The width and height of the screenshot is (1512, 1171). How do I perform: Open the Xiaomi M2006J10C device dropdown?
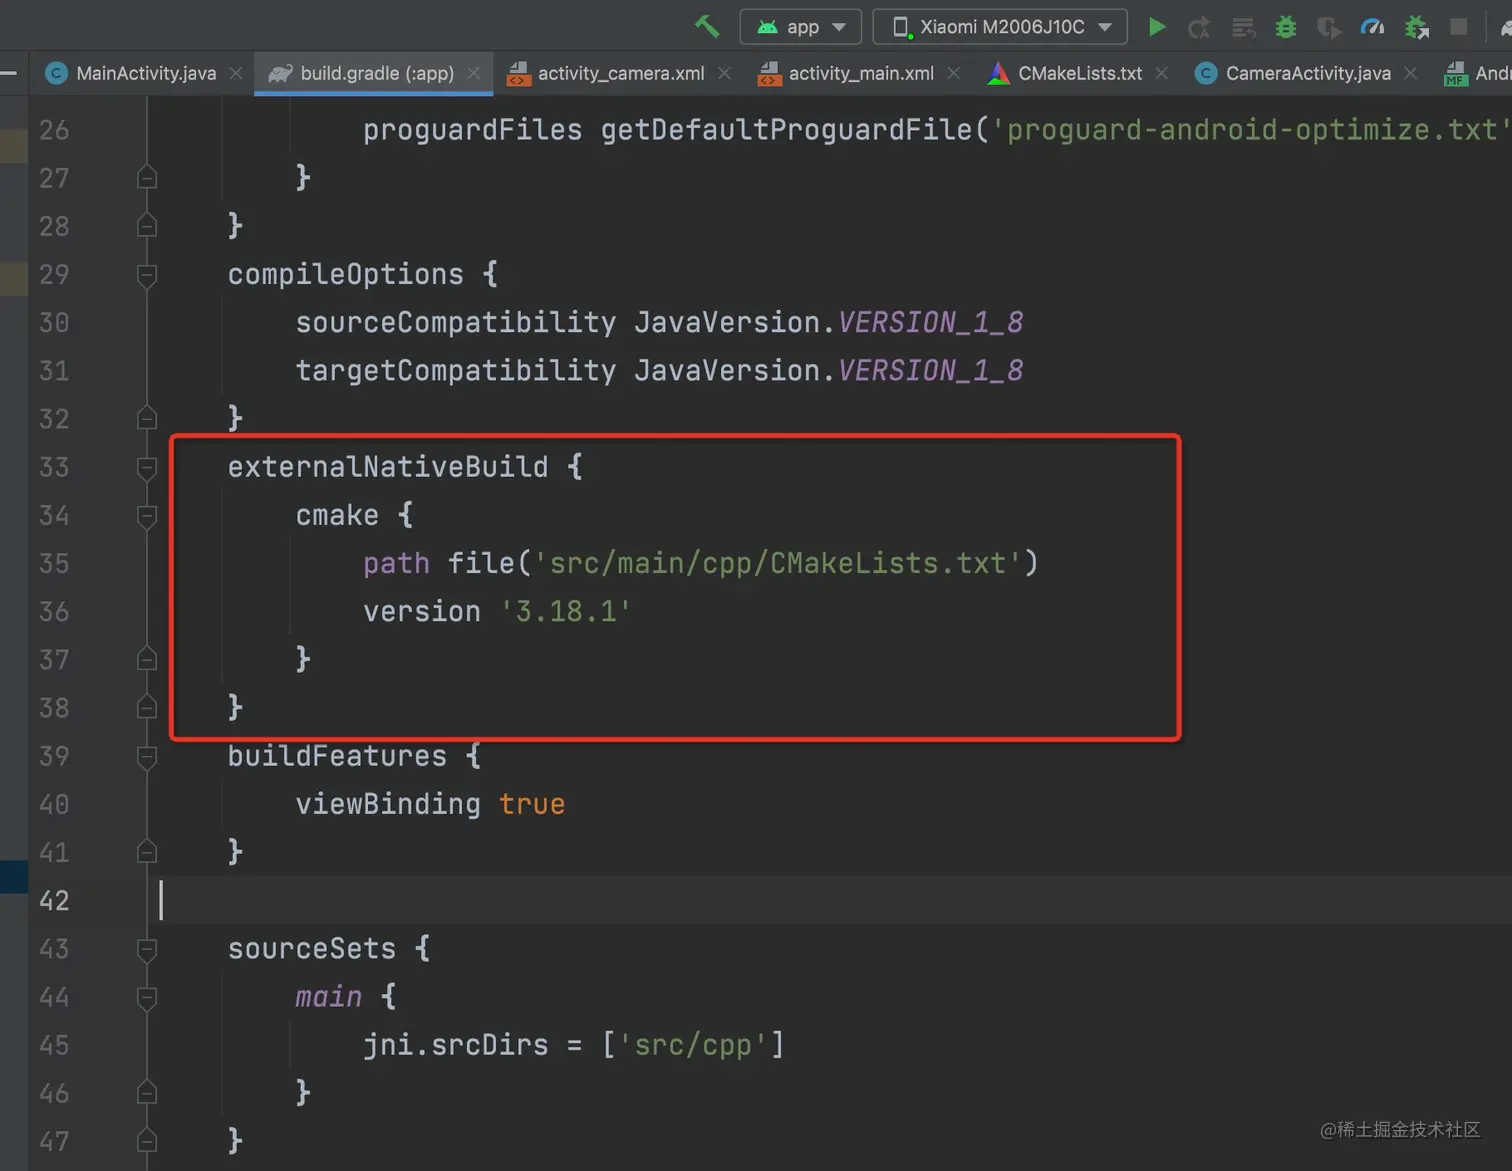(1000, 27)
